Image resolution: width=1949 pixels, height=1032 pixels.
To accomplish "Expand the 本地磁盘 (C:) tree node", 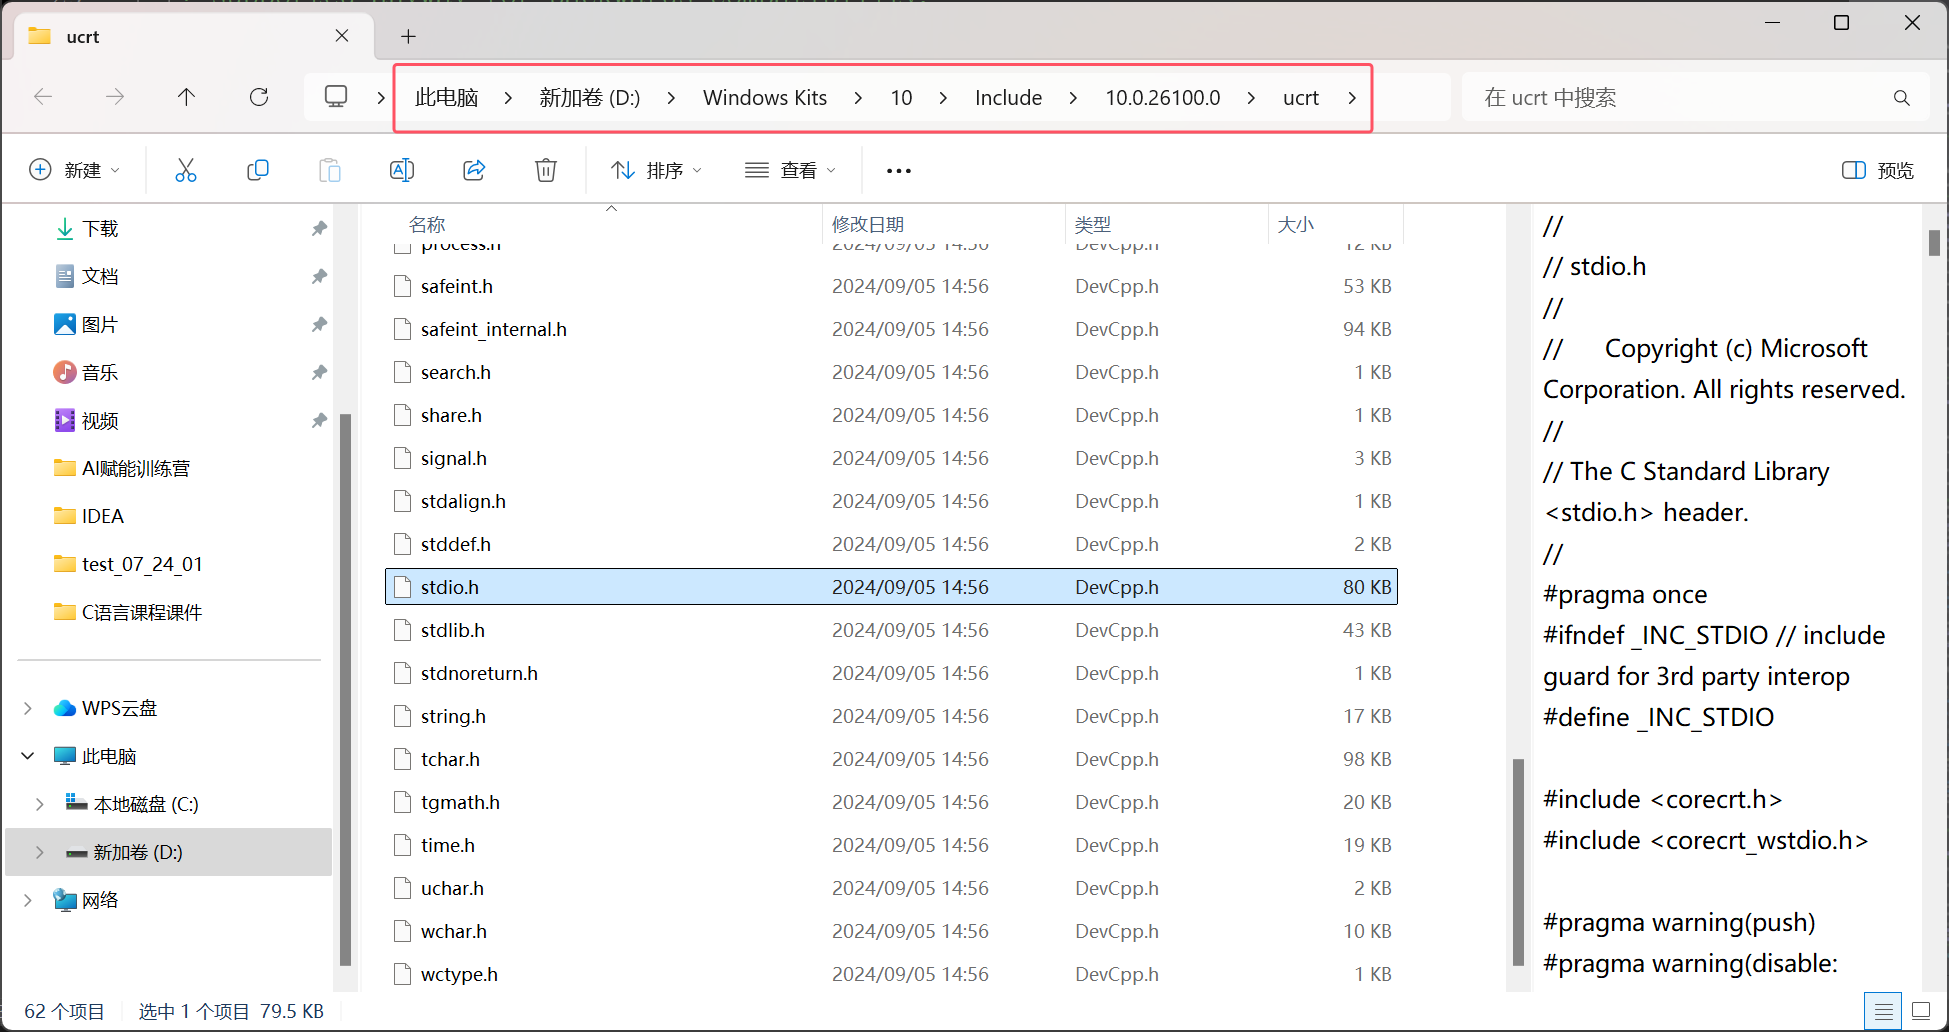I will point(40,805).
